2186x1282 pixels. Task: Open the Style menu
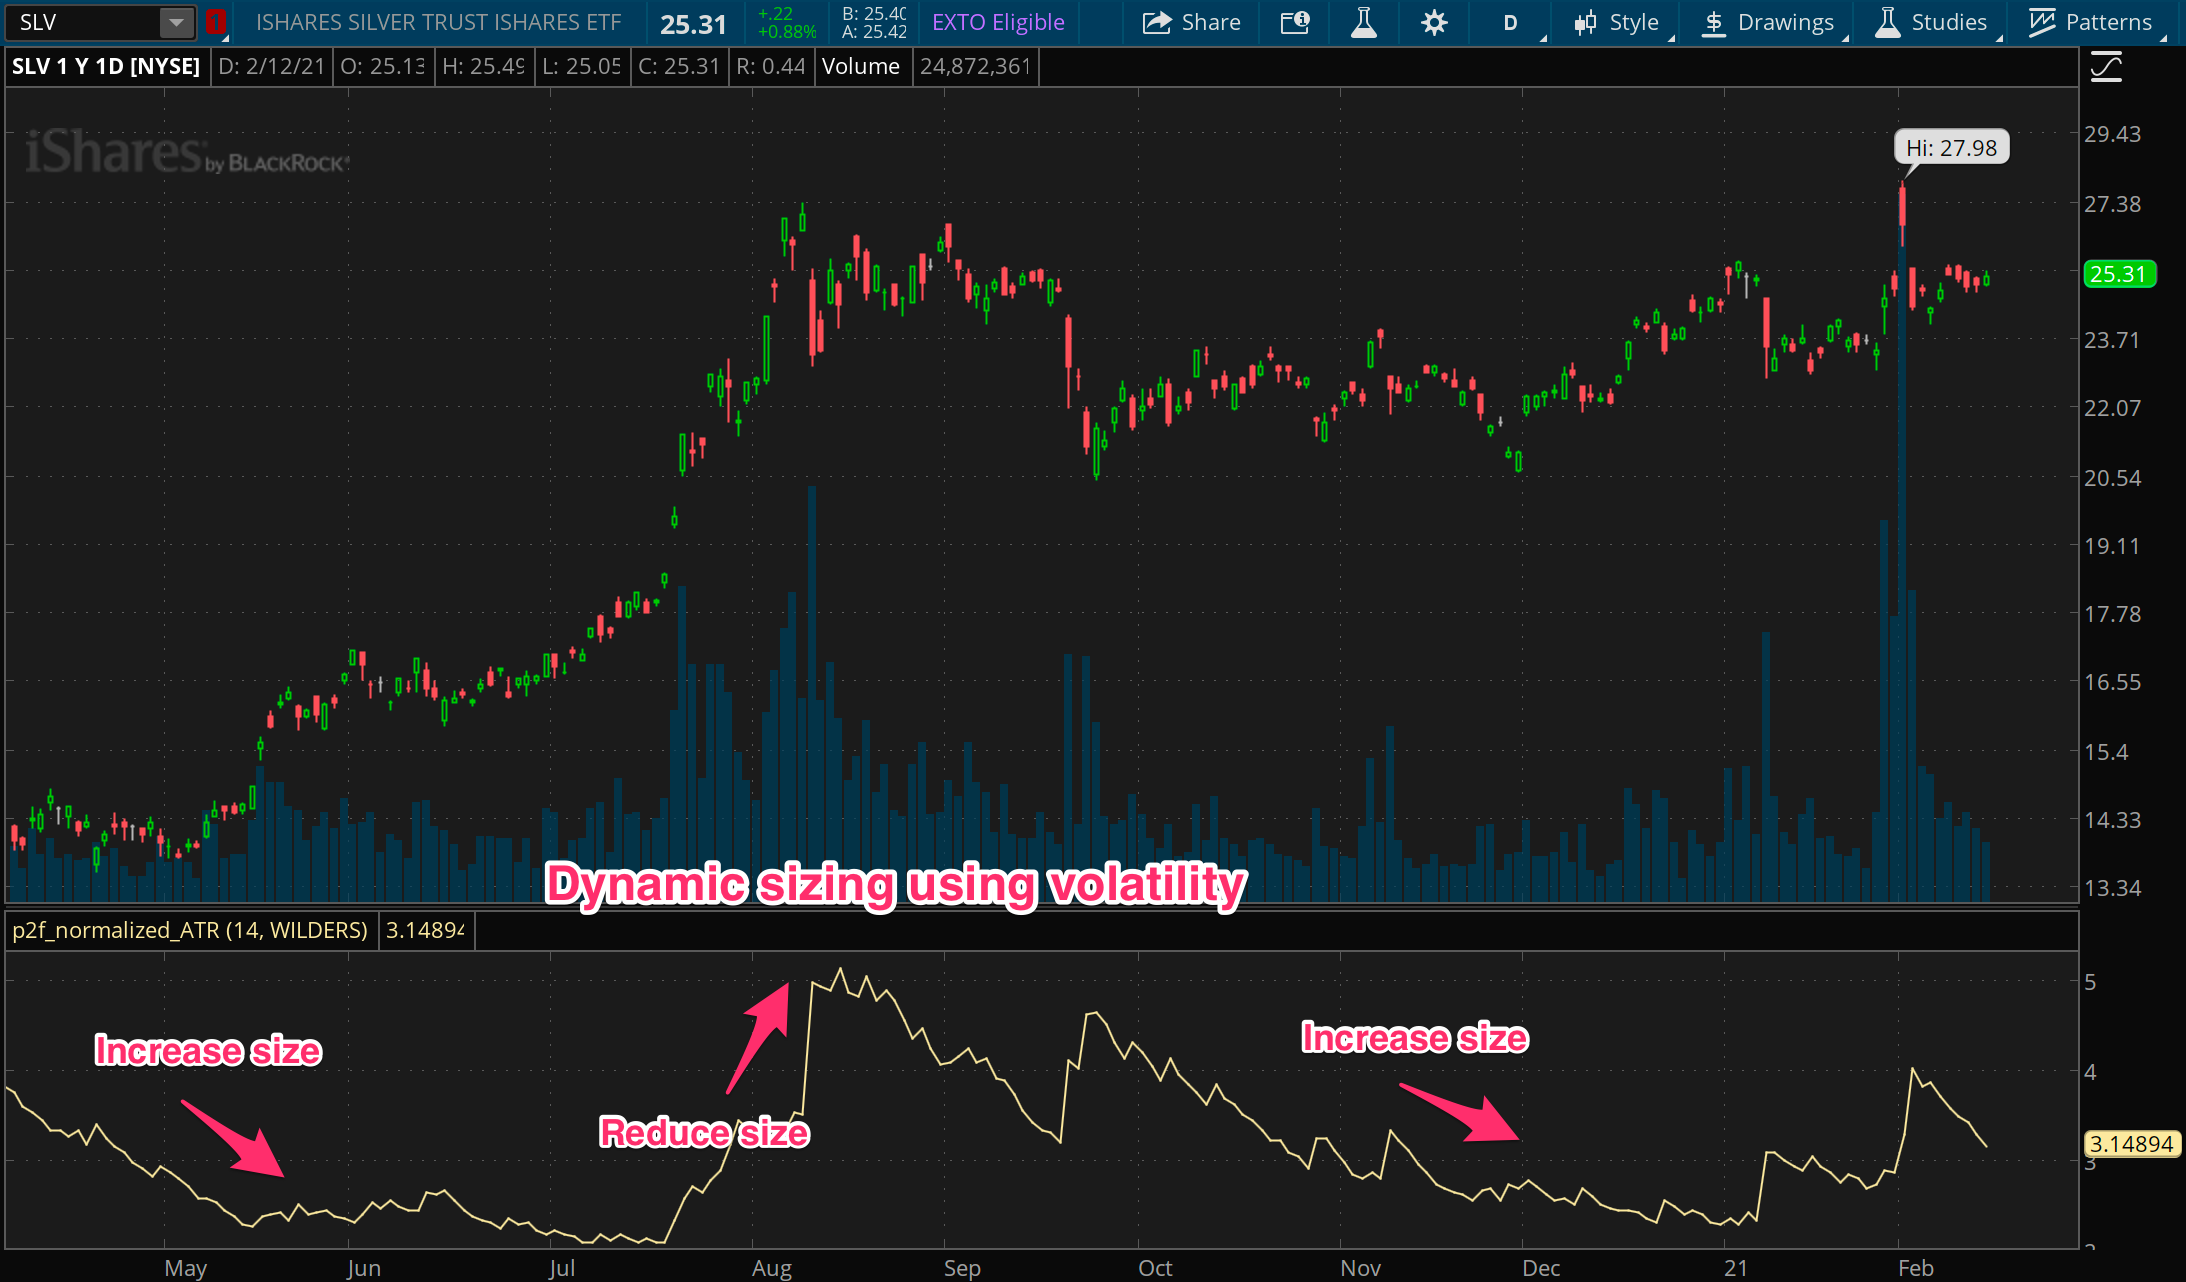pos(1616,22)
